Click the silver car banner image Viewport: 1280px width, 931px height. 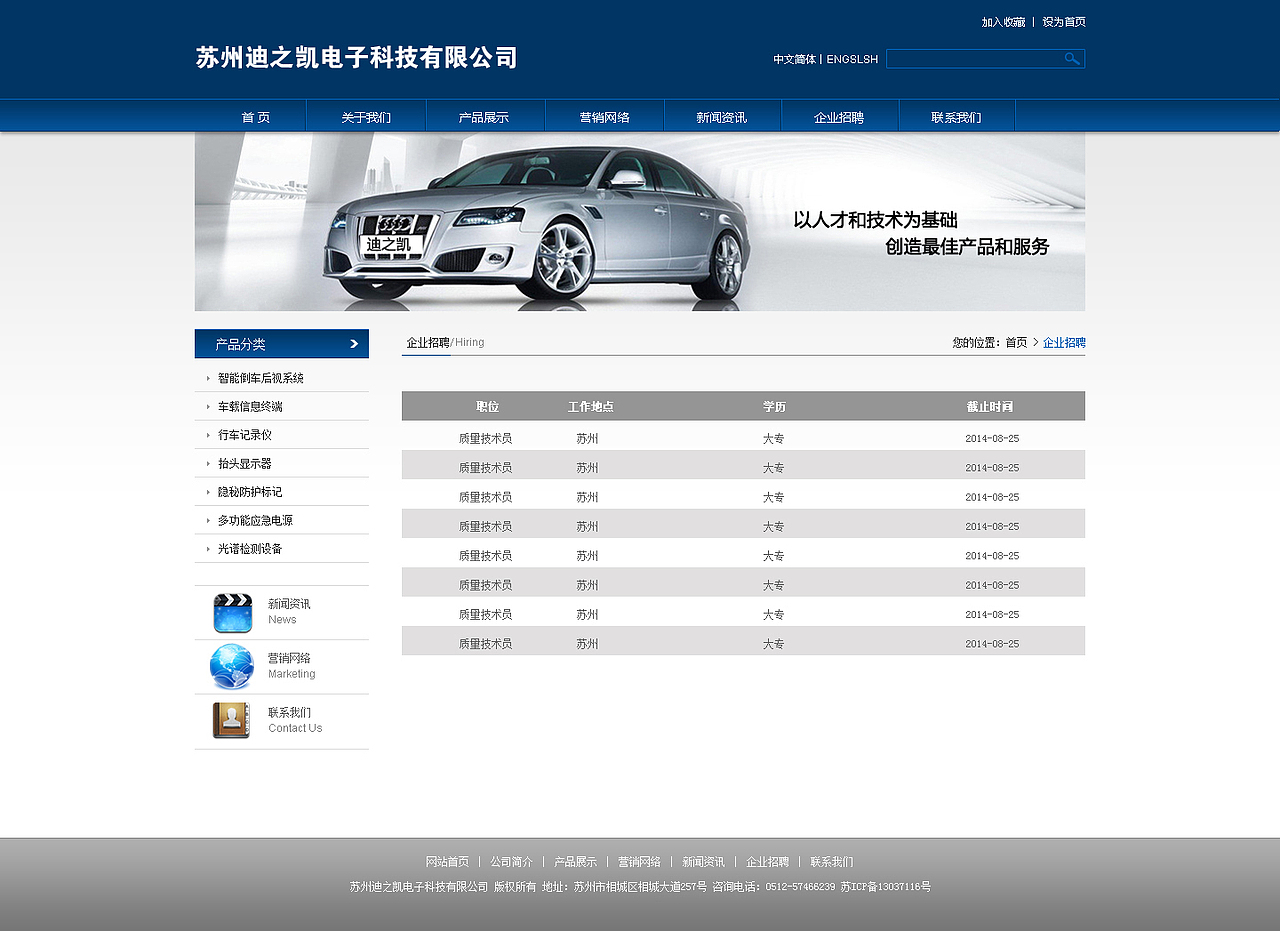640,222
